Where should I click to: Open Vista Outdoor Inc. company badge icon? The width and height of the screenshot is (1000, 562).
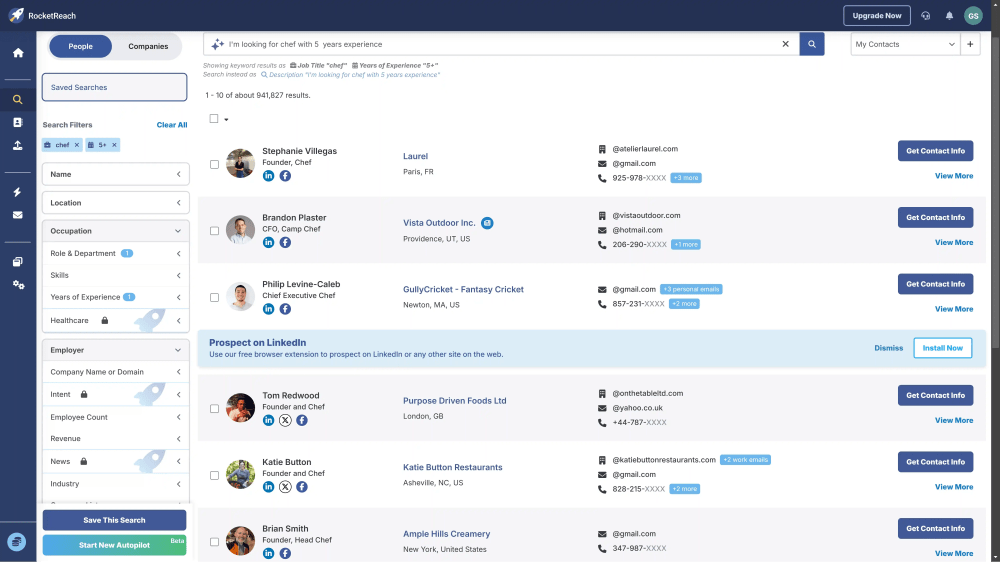[x=487, y=223]
